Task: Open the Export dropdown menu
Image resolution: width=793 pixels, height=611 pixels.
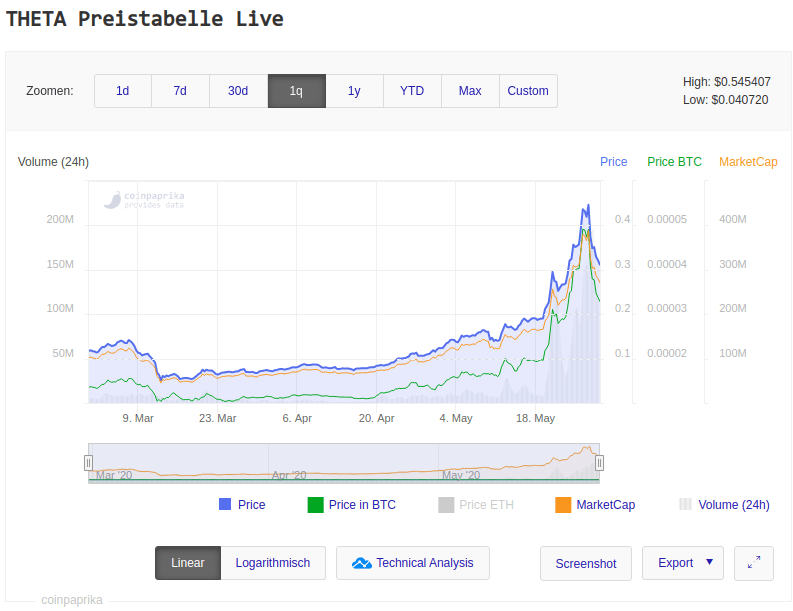Action: (683, 563)
